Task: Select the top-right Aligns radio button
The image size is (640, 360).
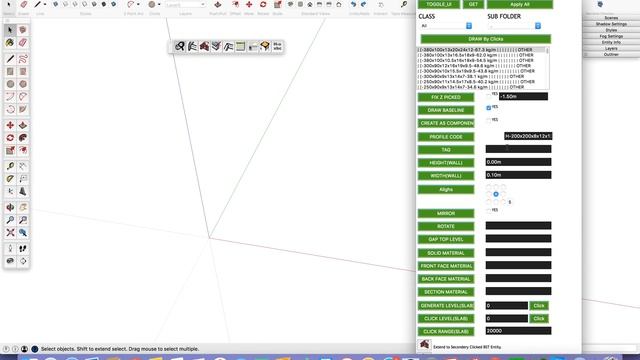Action: [503, 187]
